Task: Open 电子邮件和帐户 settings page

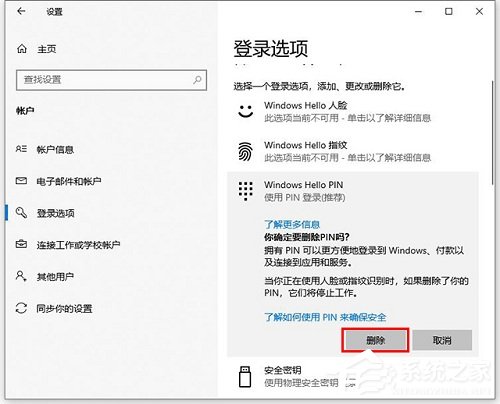Action: coord(69,181)
